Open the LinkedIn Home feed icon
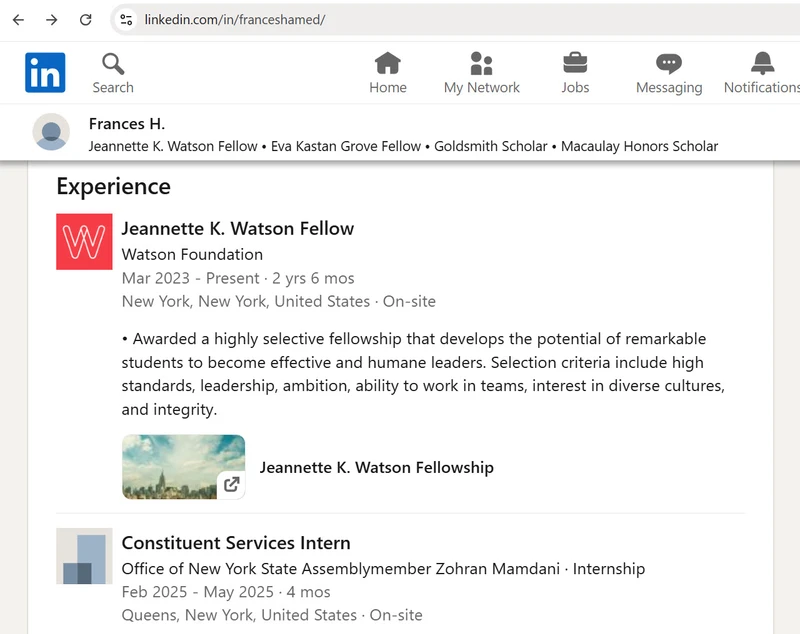The width and height of the screenshot is (800, 634). (x=388, y=64)
